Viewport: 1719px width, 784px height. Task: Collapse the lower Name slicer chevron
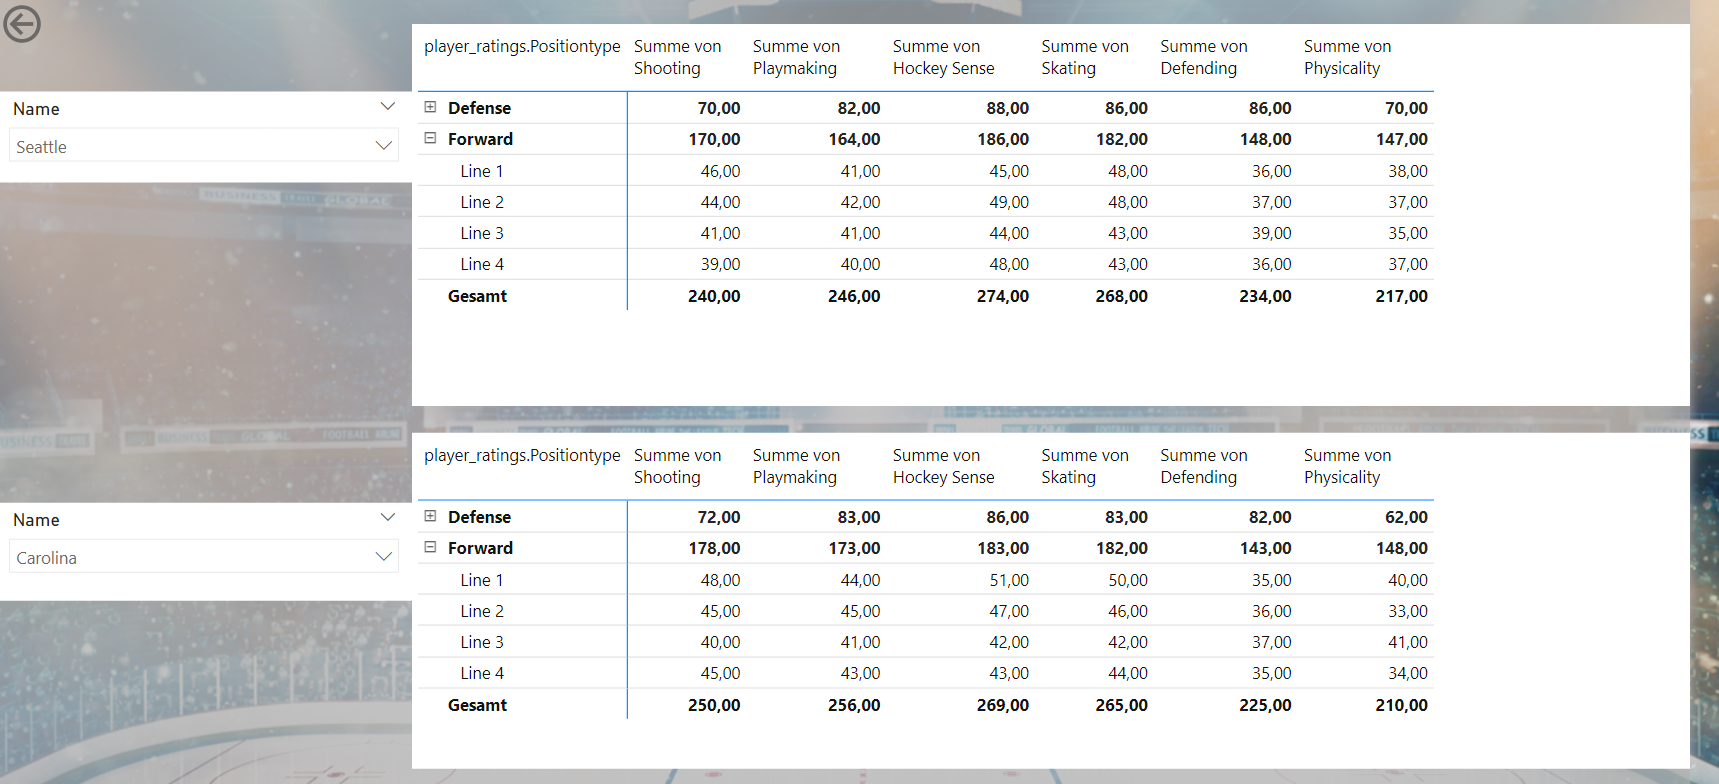(x=388, y=518)
